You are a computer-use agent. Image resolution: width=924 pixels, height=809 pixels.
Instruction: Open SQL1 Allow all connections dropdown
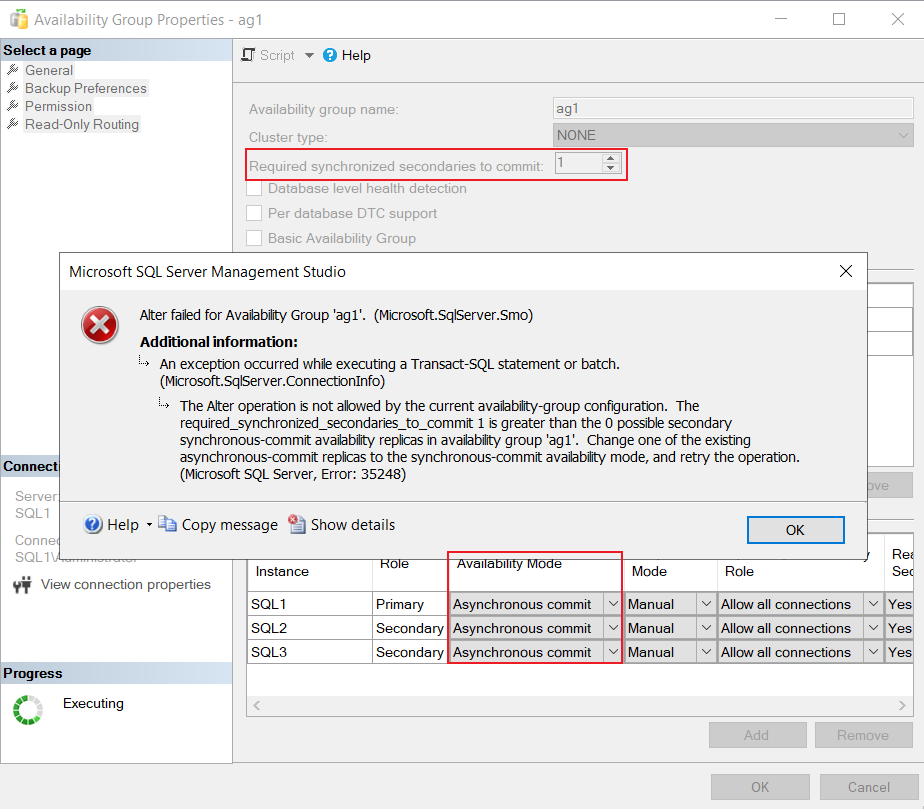click(x=873, y=604)
